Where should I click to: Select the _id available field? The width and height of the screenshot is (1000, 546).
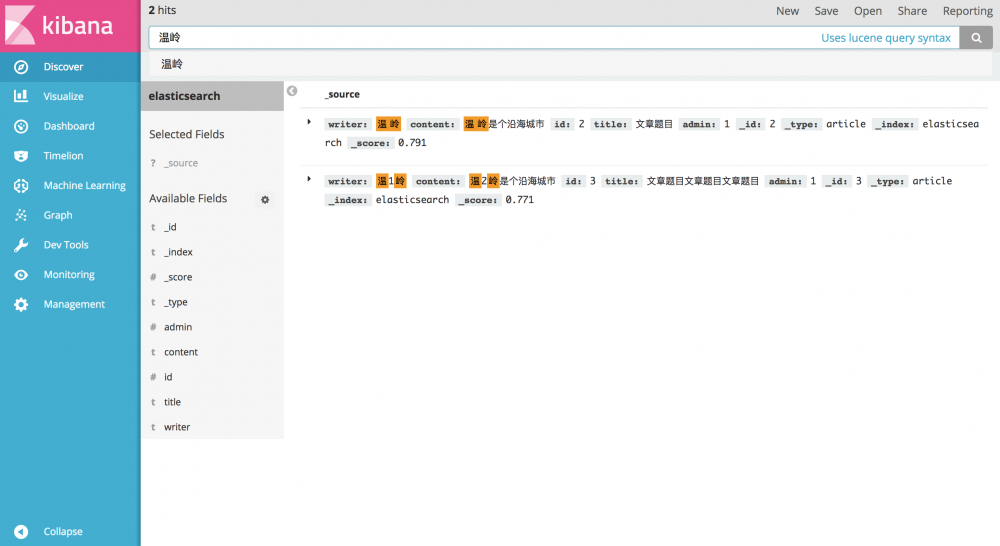(170, 227)
